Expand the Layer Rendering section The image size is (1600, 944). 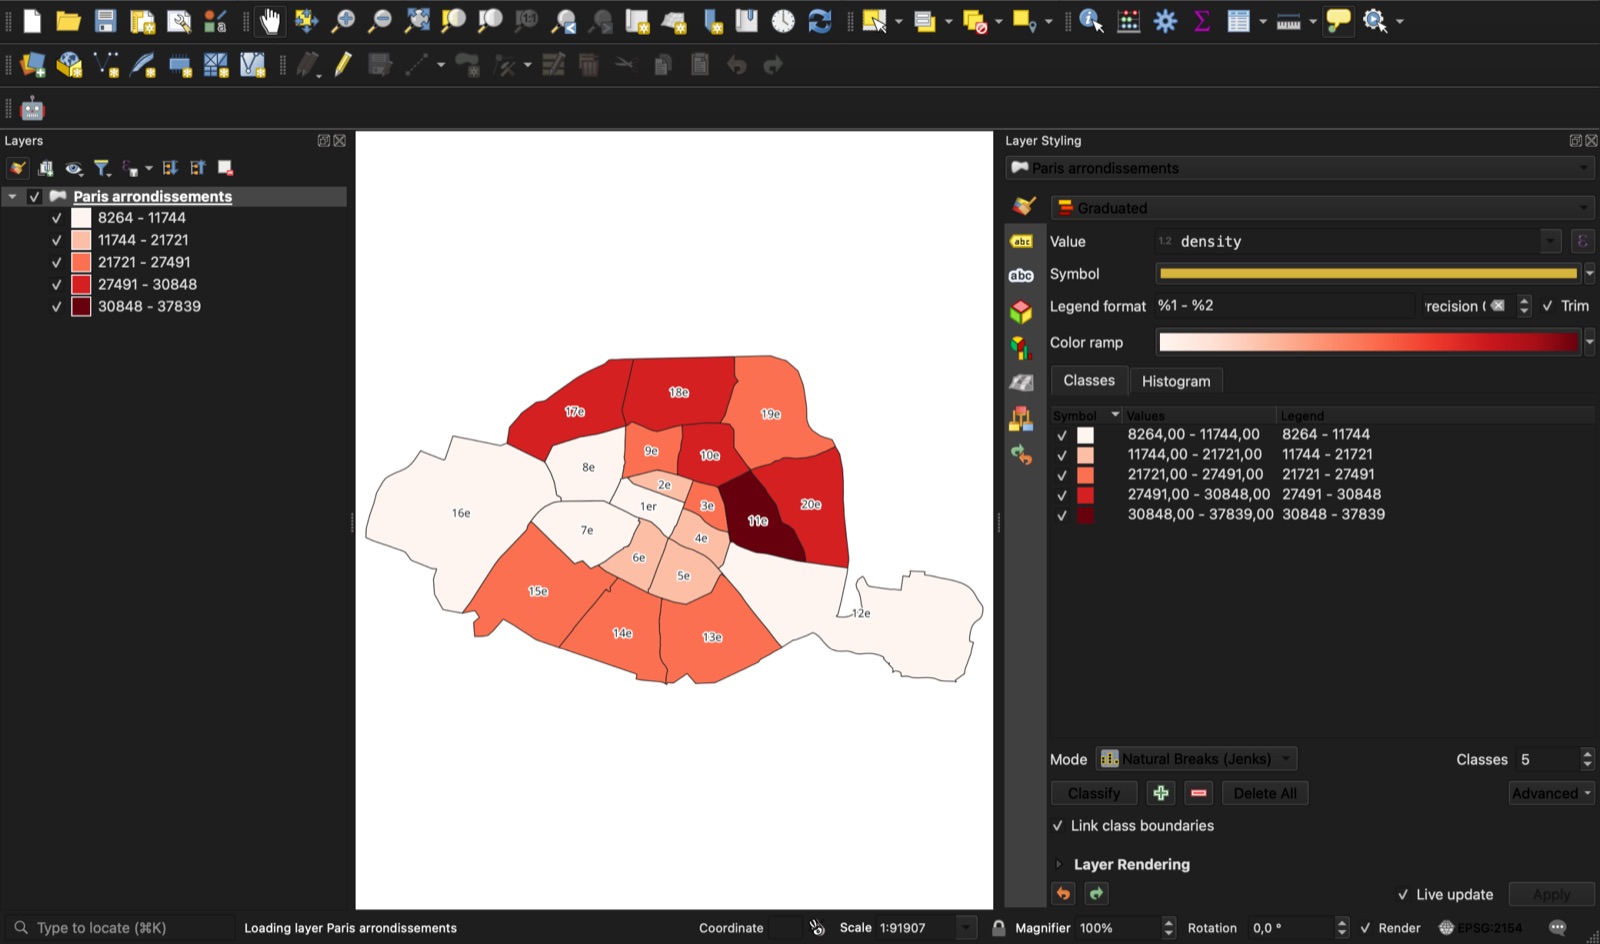pos(1058,864)
